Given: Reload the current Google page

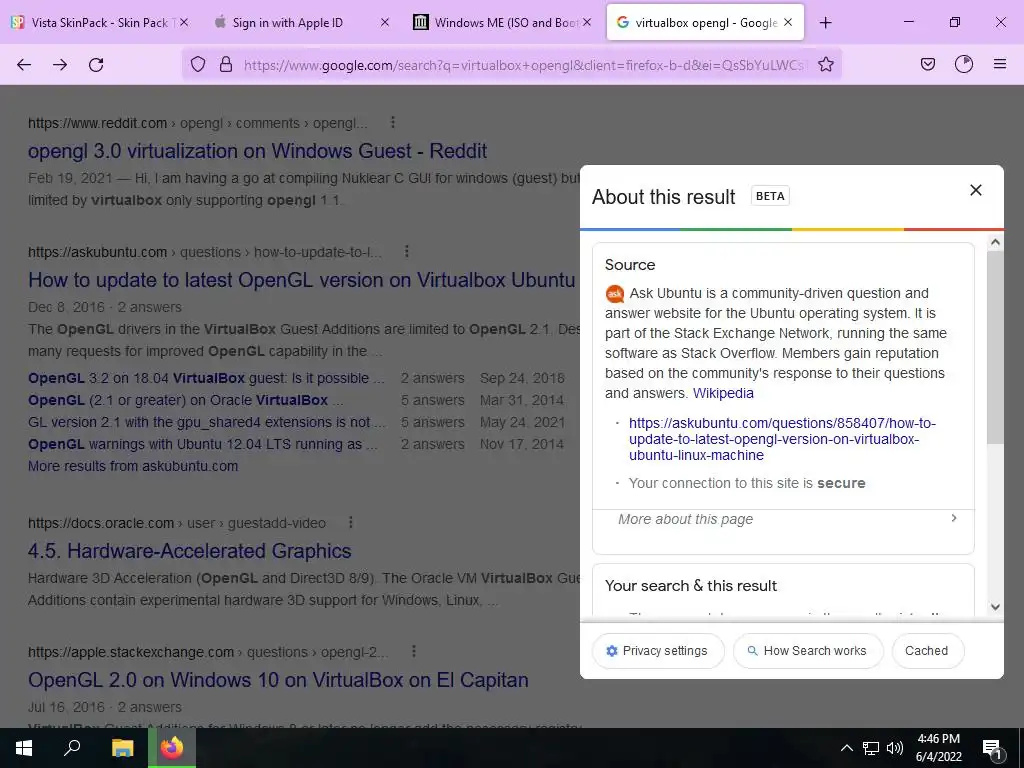Looking at the screenshot, I should 96,64.
